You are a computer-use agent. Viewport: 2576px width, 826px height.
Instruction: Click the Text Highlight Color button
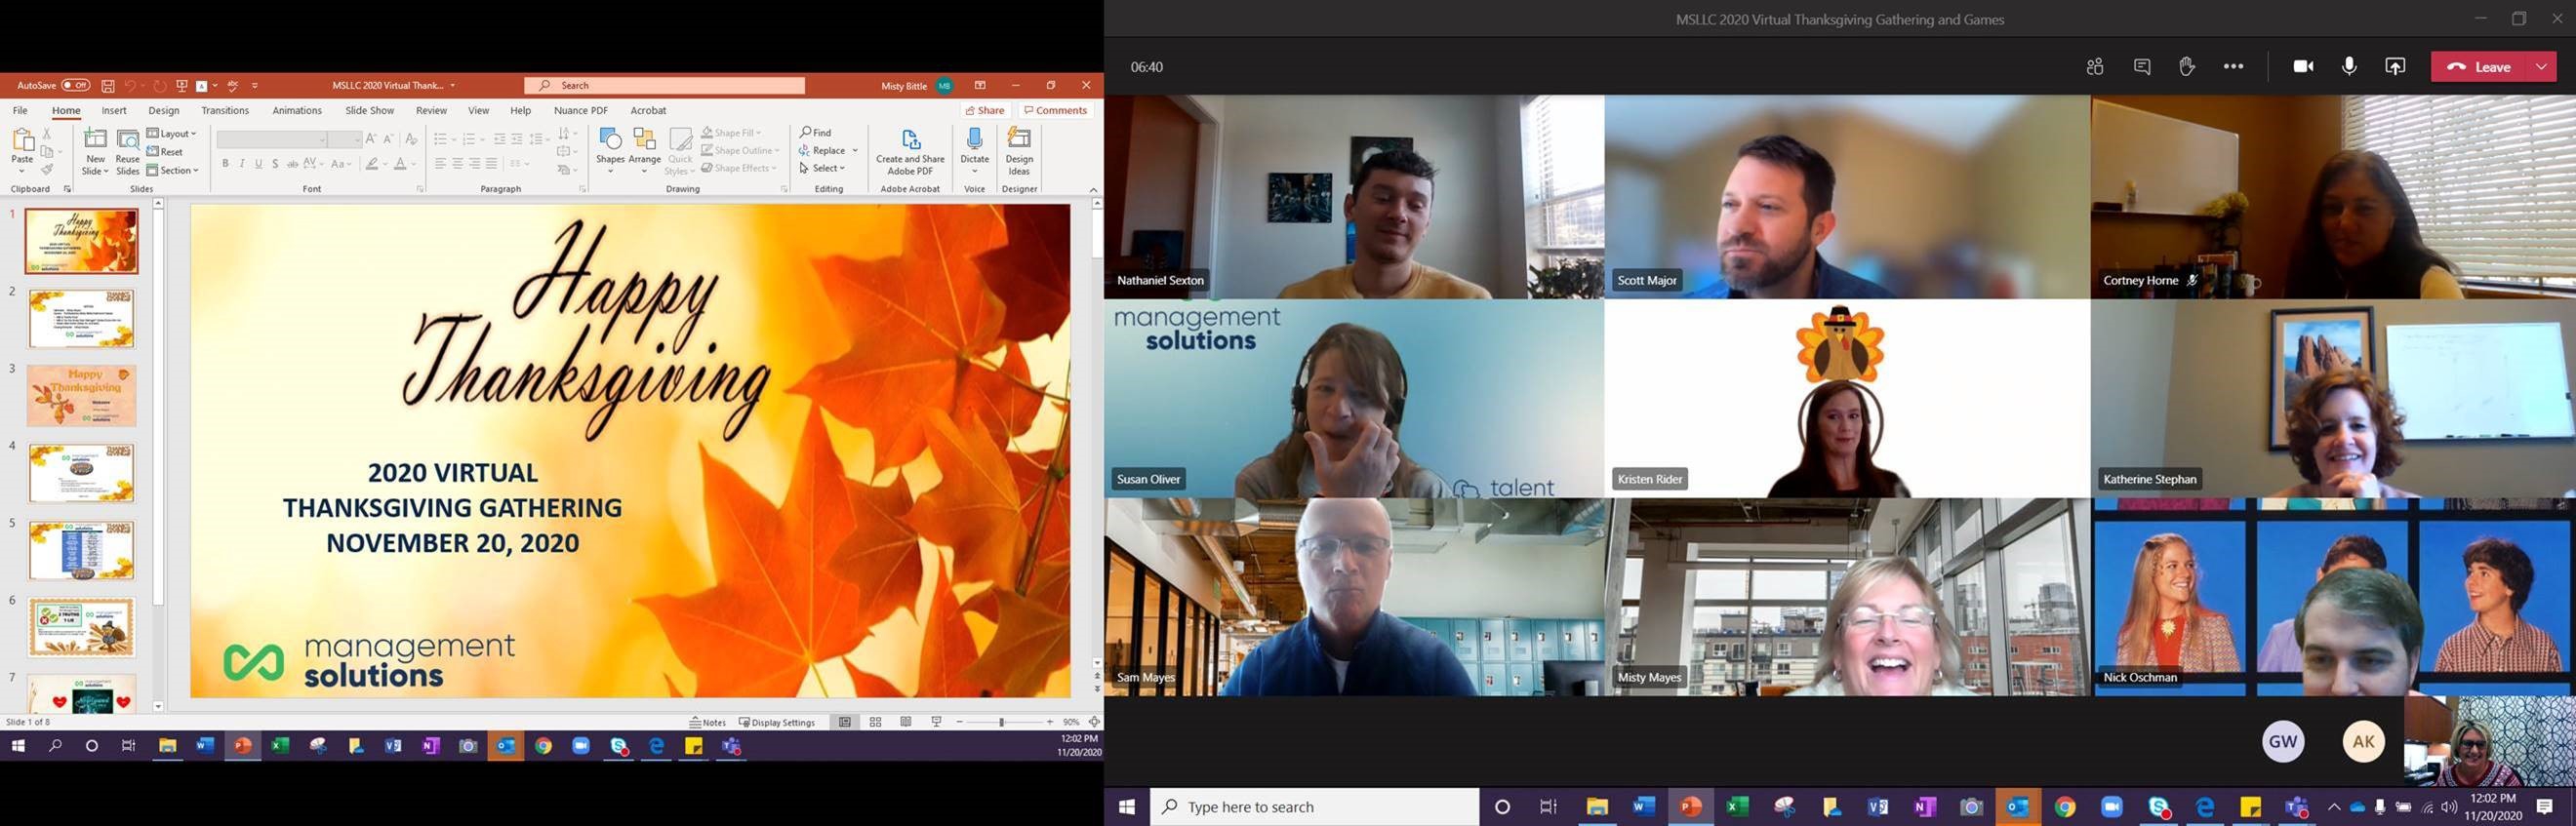click(x=372, y=164)
